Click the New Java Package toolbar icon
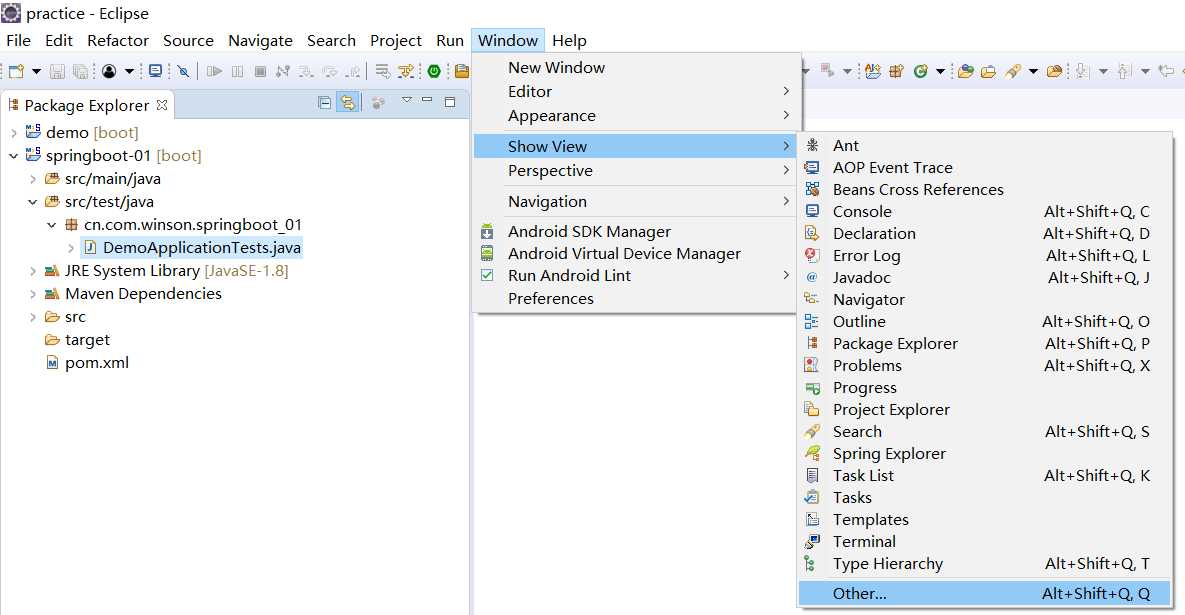The height and width of the screenshot is (615, 1185). (896, 71)
